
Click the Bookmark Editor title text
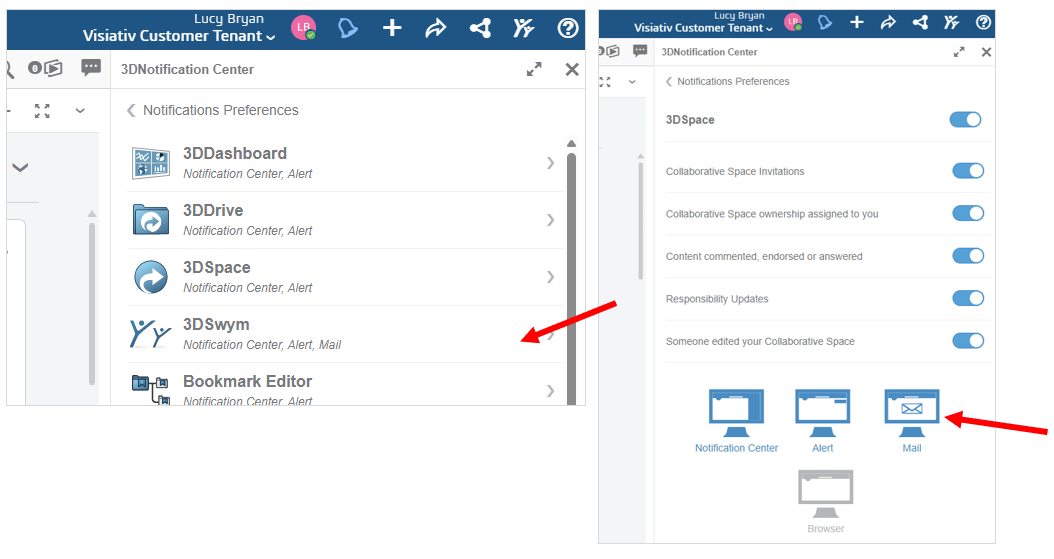(247, 381)
